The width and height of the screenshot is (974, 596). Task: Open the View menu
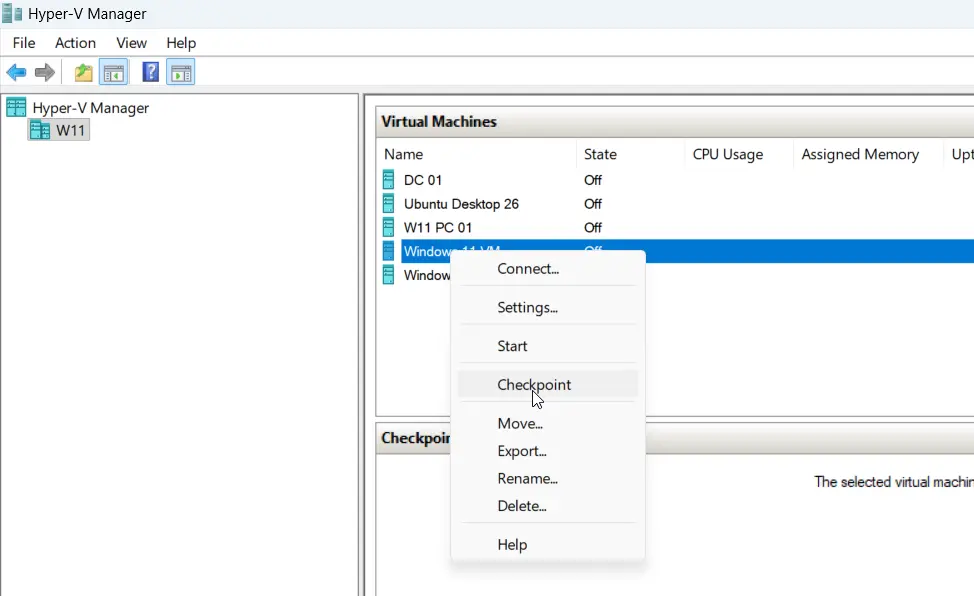131,43
